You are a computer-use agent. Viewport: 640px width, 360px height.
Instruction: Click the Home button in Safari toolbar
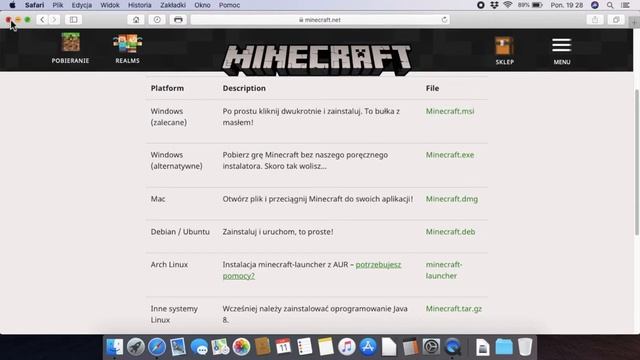[x=136, y=20]
